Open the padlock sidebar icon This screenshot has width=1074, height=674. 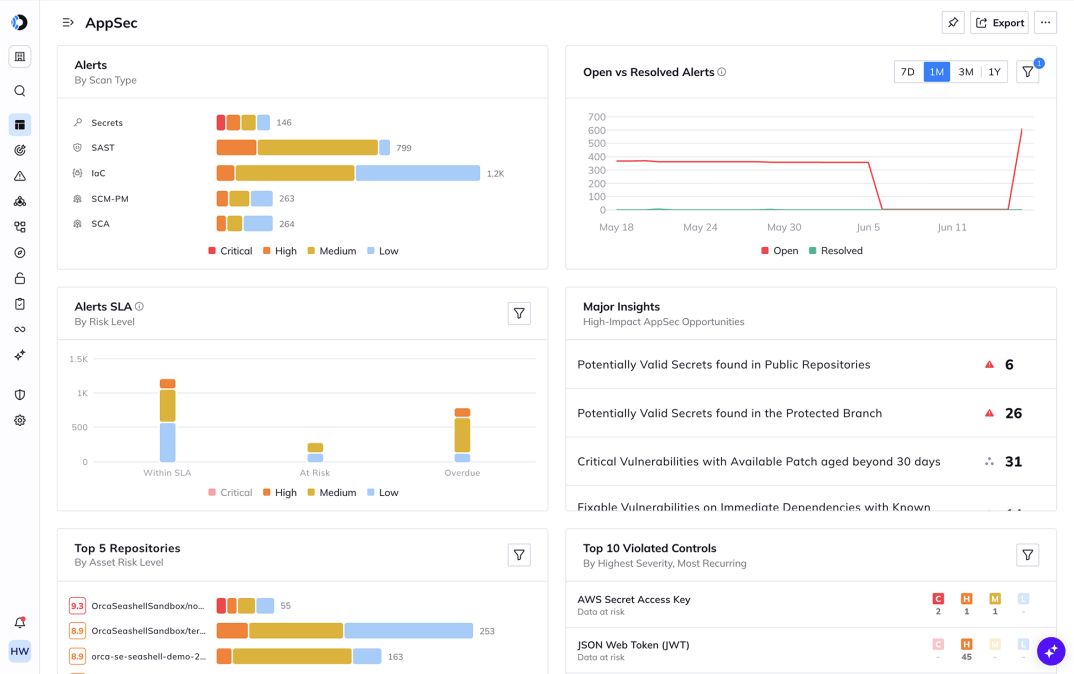(20, 278)
